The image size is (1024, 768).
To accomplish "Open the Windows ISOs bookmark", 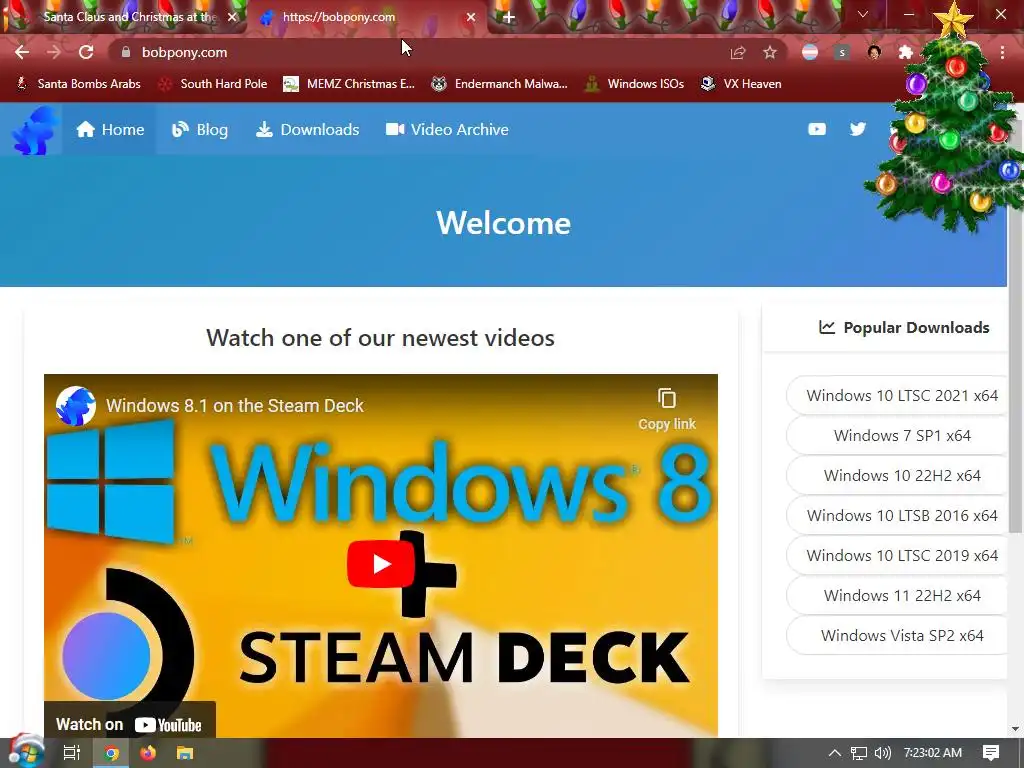I will point(634,84).
